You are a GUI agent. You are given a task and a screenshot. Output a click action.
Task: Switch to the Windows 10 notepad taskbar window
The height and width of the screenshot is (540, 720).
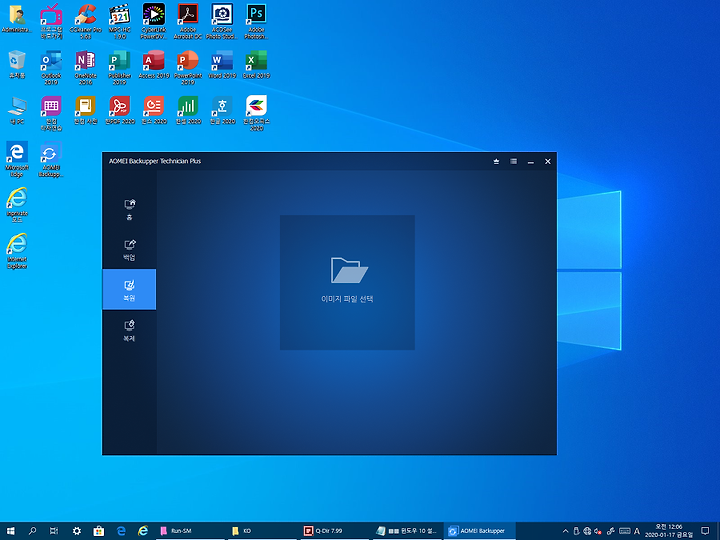click(407, 531)
